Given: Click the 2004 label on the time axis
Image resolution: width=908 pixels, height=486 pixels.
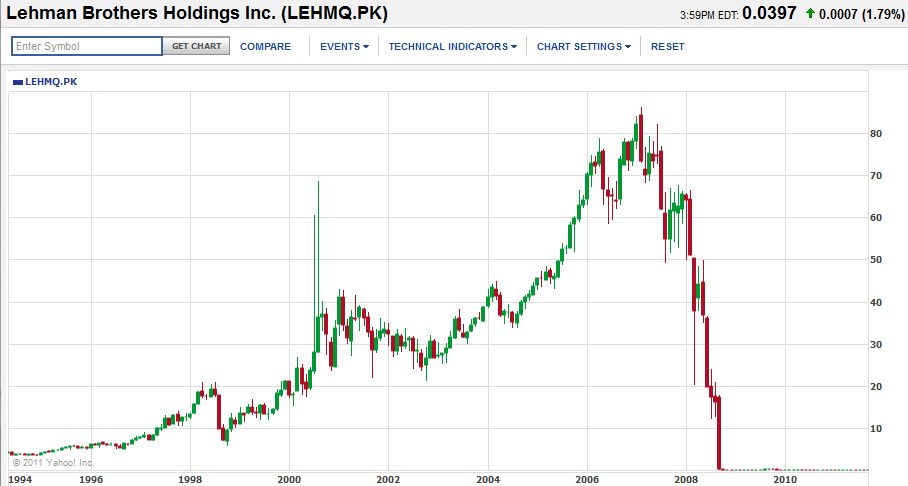Looking at the screenshot, I should coord(488,480).
